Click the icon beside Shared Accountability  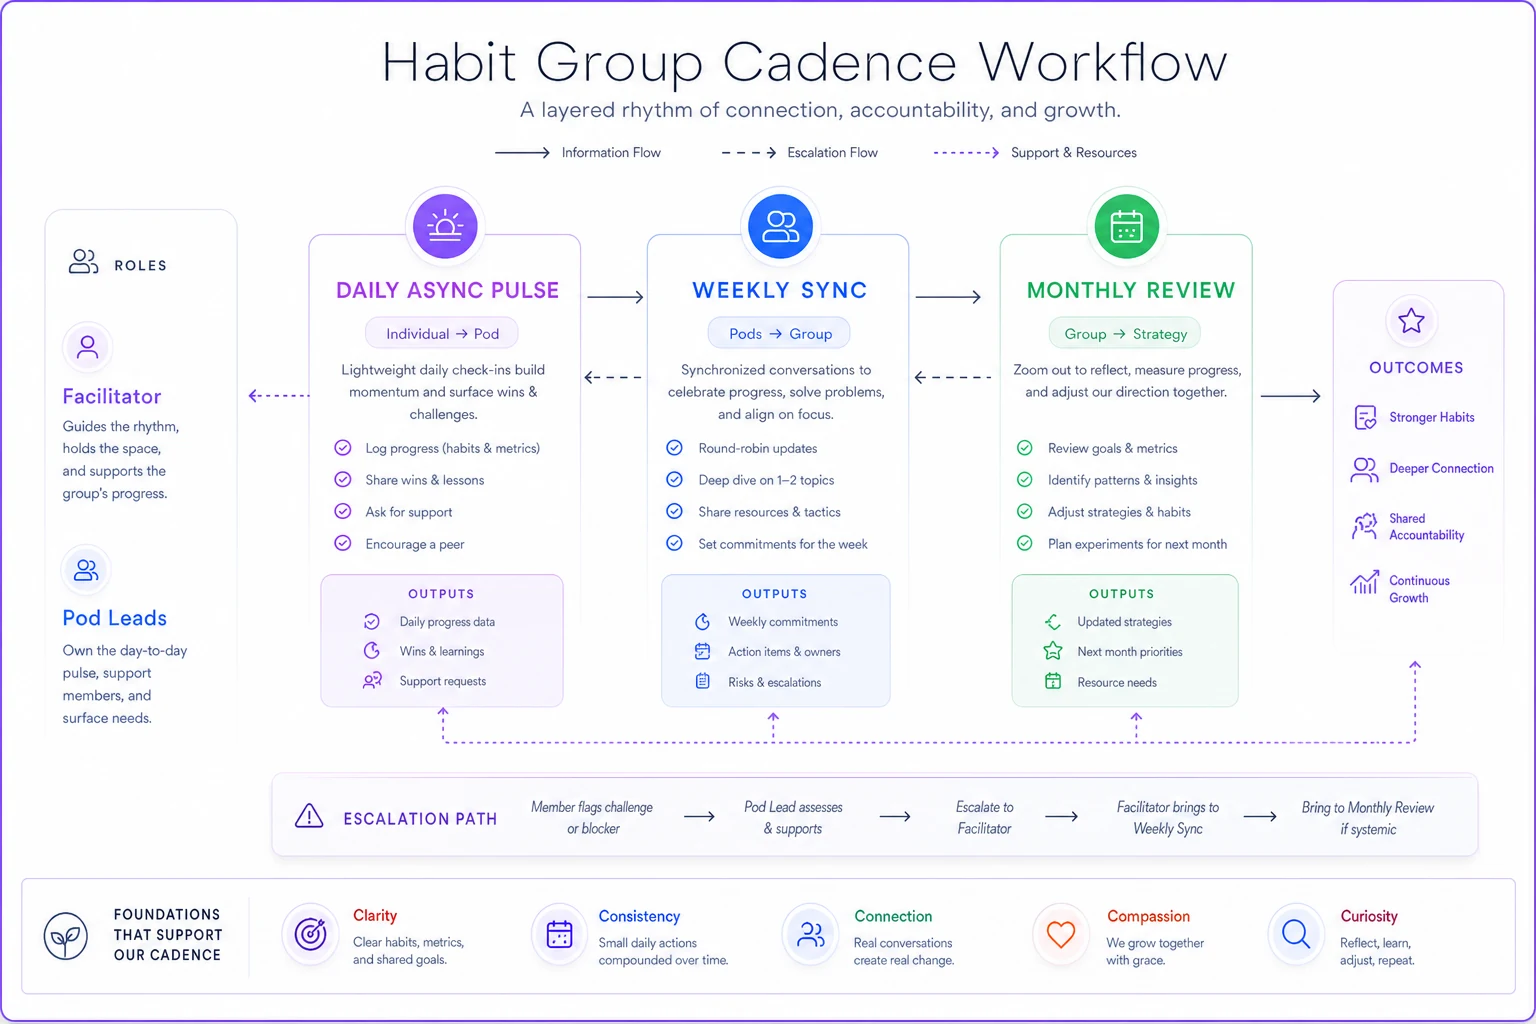[x=1364, y=526]
